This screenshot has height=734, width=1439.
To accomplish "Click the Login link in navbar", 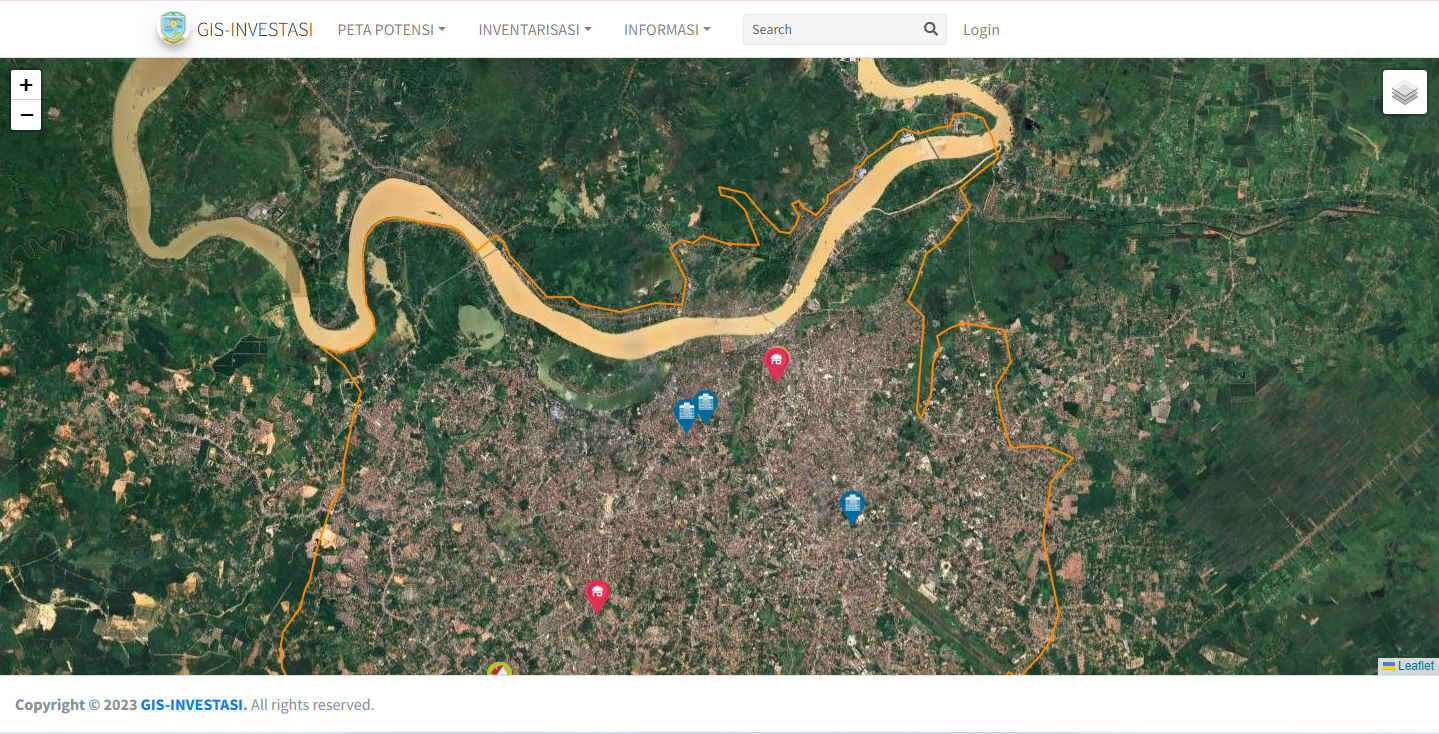I will (981, 30).
